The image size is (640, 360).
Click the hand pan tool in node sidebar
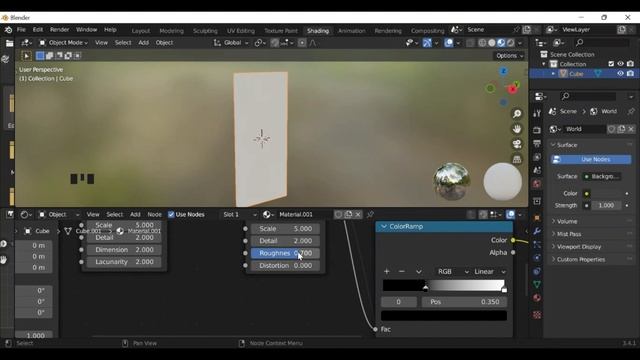click(x=4, y=260)
